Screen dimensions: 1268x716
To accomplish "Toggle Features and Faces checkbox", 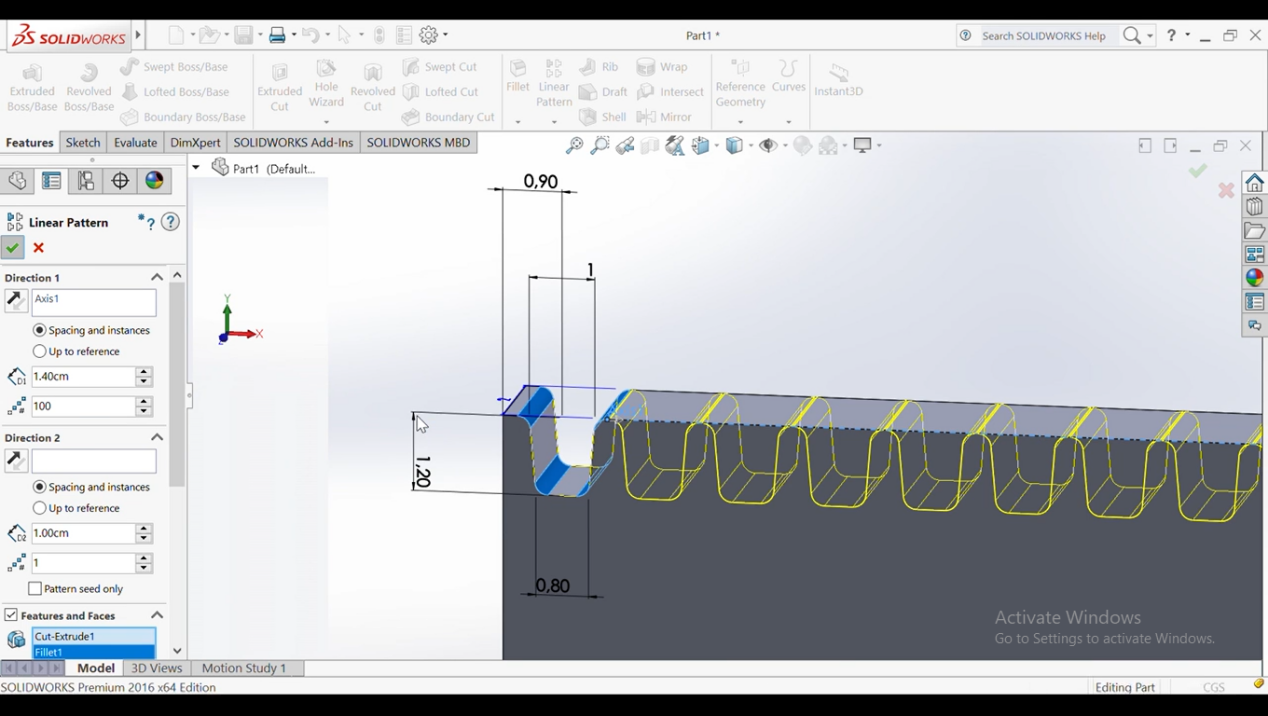I will point(11,615).
